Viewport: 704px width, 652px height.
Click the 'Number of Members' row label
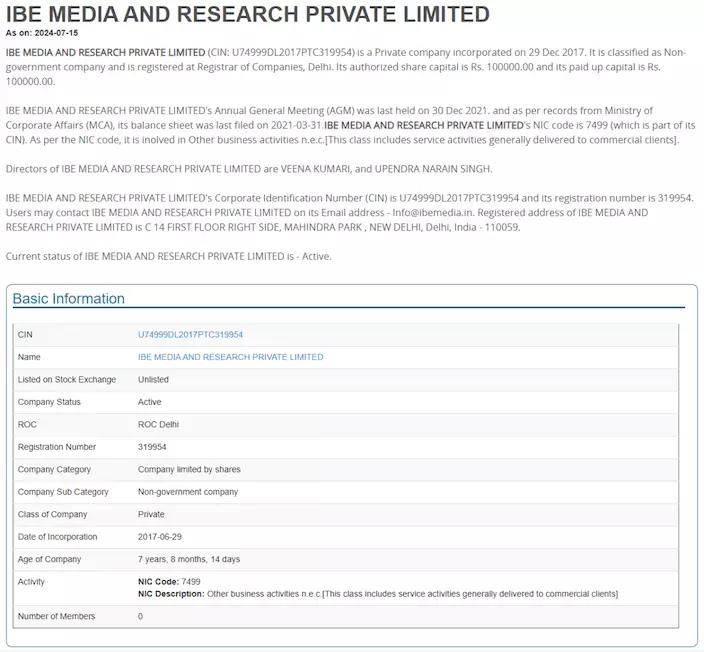(x=57, y=617)
